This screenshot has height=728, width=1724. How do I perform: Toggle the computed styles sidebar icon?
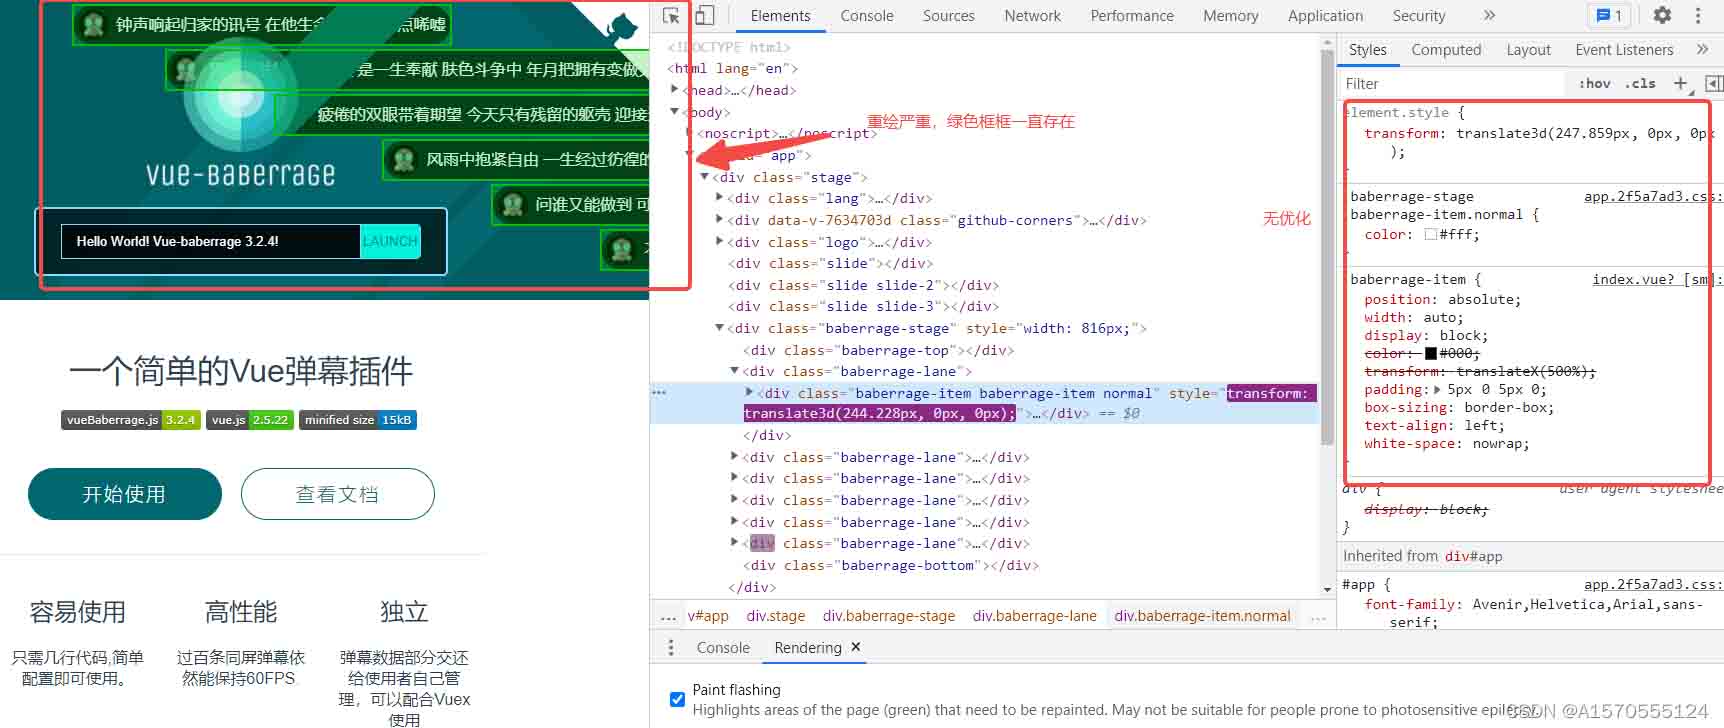pyautogui.click(x=1713, y=83)
